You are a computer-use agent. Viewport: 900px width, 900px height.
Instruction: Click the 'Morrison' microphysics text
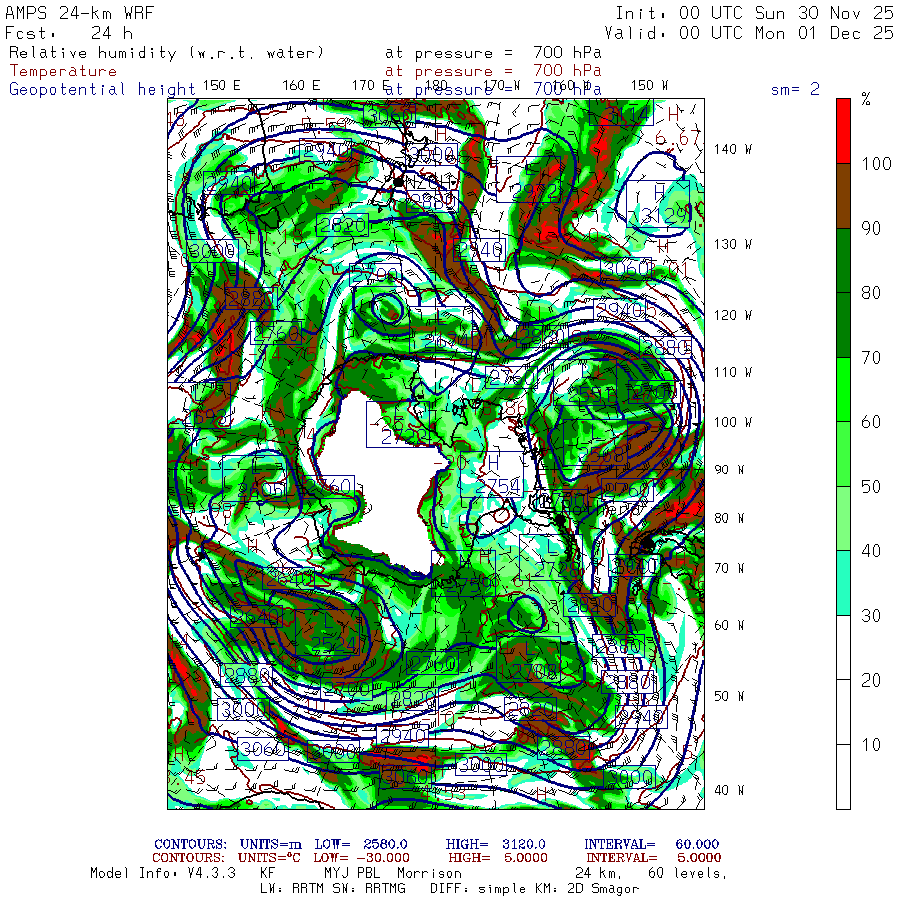point(429,873)
